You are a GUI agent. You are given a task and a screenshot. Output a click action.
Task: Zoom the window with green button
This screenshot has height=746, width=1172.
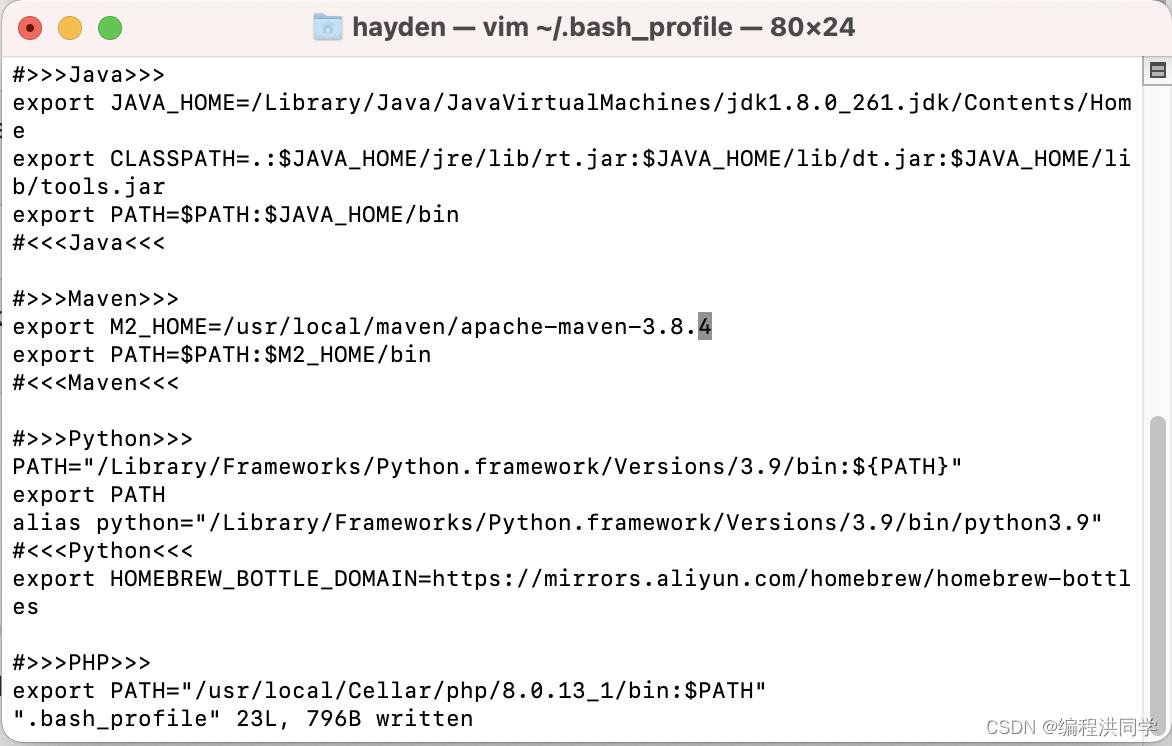[109, 28]
